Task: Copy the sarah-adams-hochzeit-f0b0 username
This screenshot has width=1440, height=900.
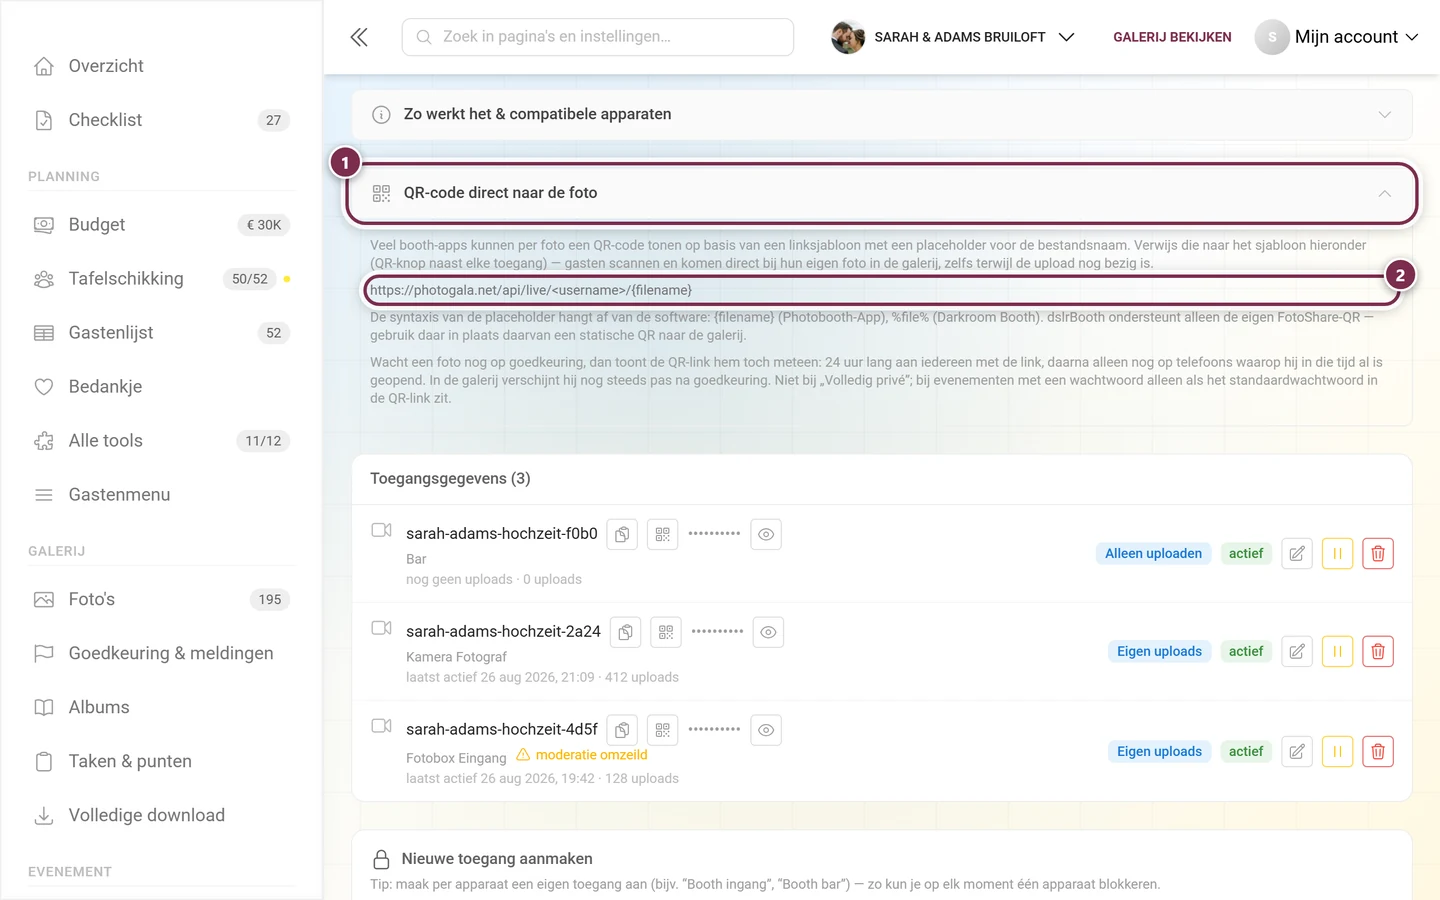Action: pos(622,535)
